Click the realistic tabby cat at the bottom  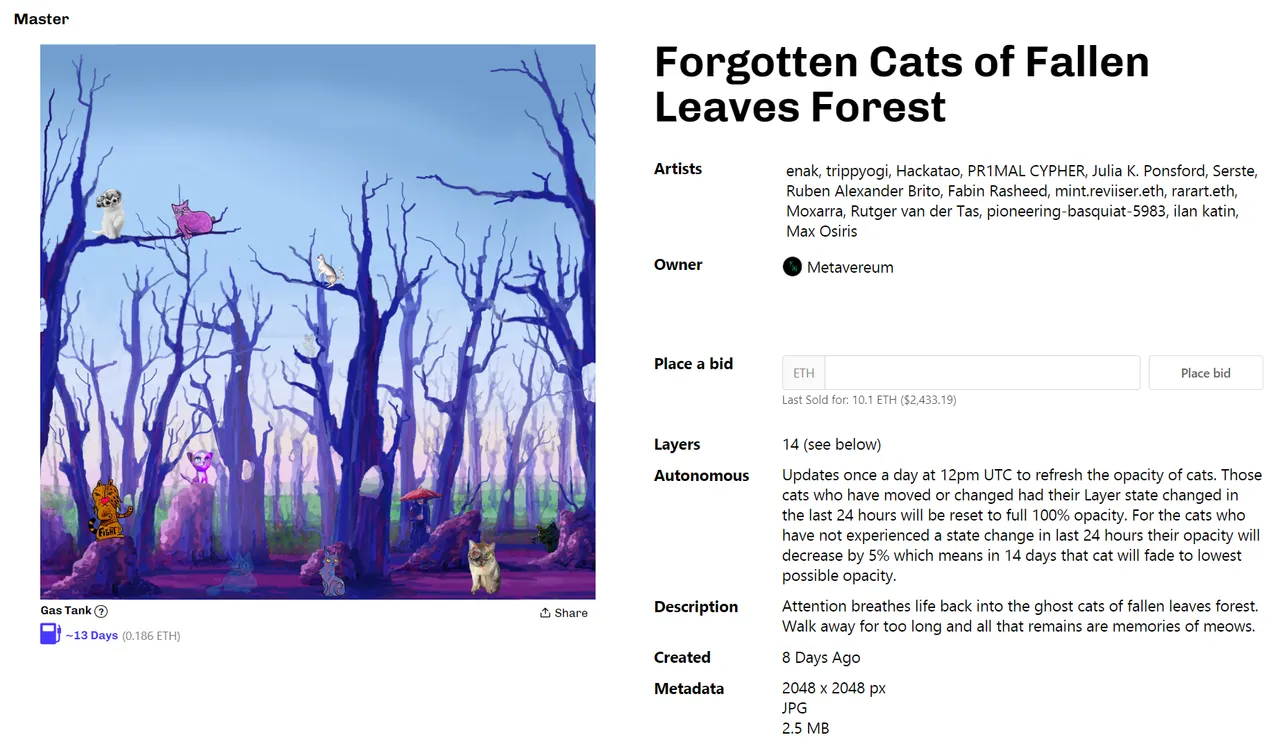click(x=483, y=564)
